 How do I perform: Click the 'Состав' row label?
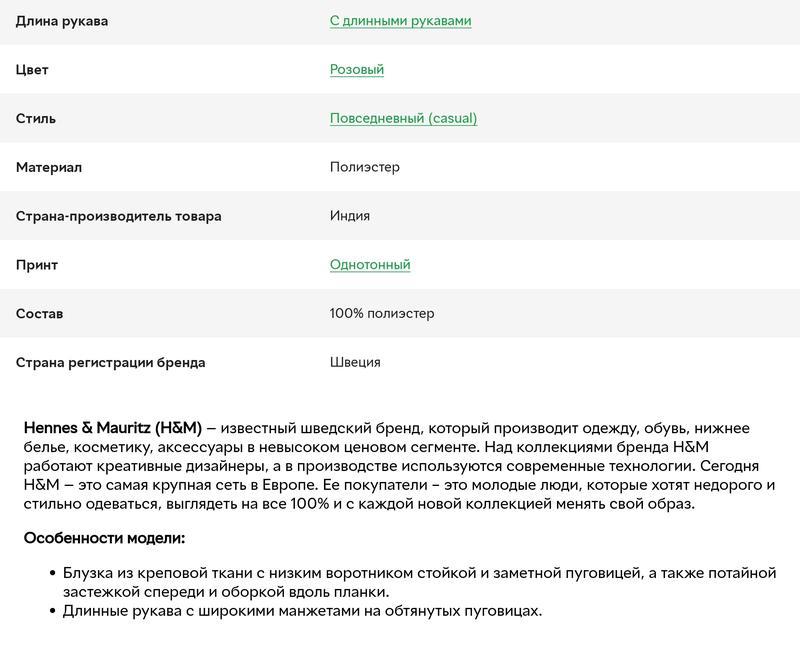click(x=39, y=314)
